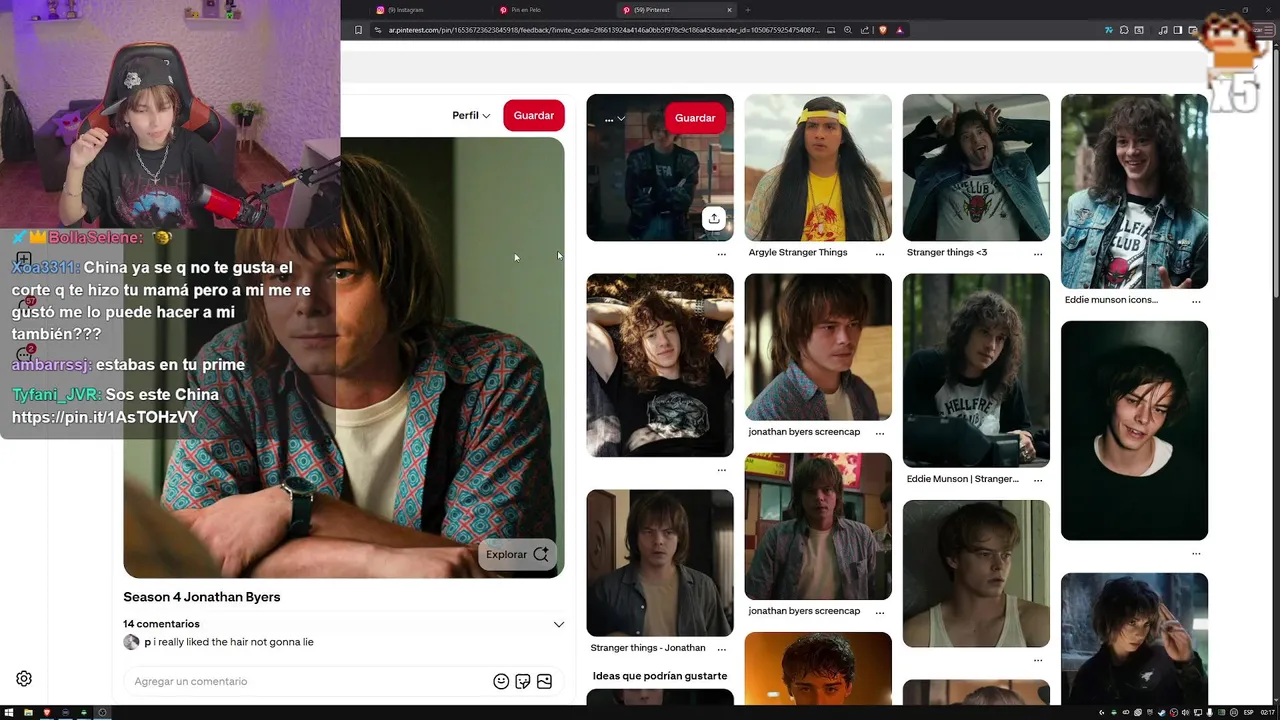Open the Perfil board dropdown
Screen dimensions: 1280x720
471,116
